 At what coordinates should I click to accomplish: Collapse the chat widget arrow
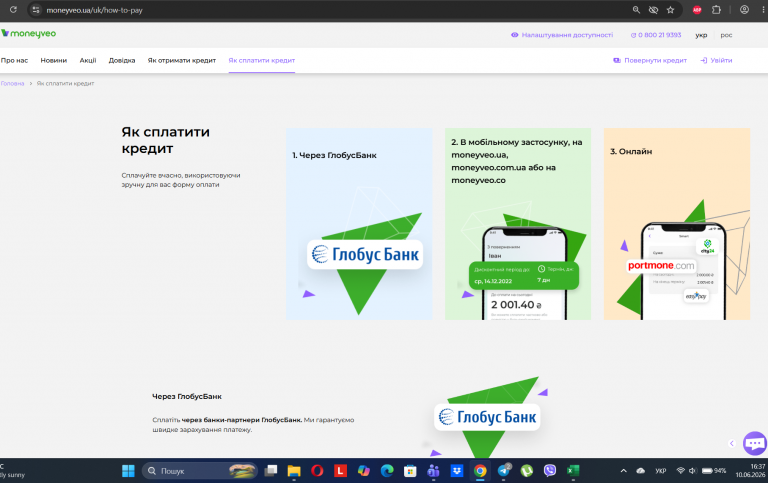pyautogui.click(x=732, y=443)
